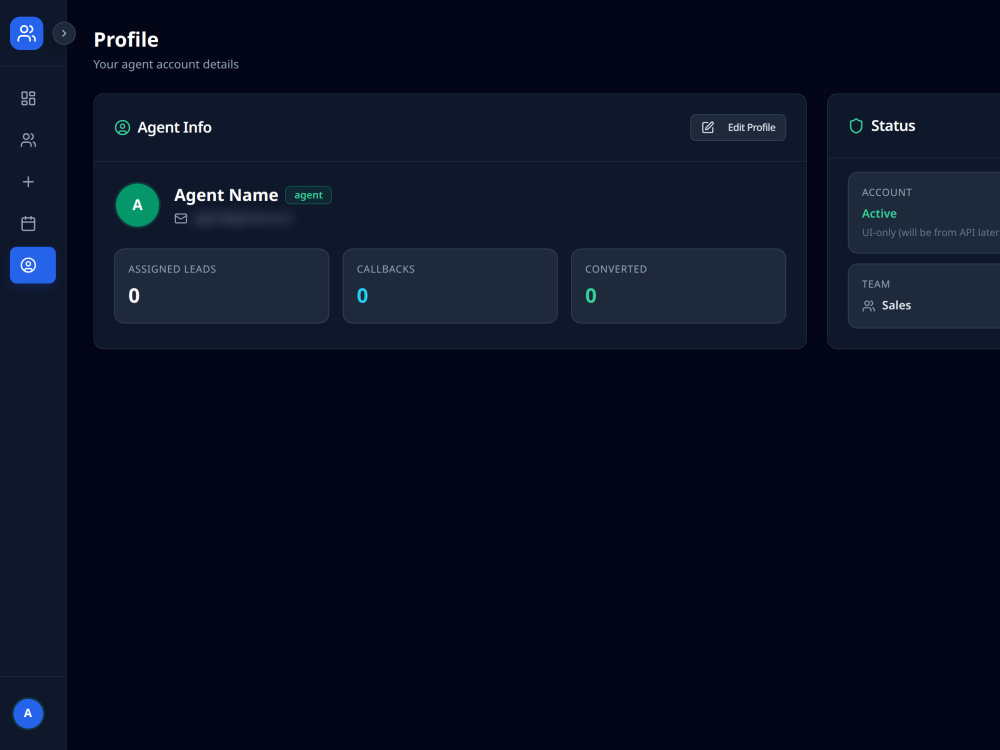Screen dimensions: 1000x750
Task: Click the 'TEAM' label in Status panel
Action: click(x=876, y=284)
